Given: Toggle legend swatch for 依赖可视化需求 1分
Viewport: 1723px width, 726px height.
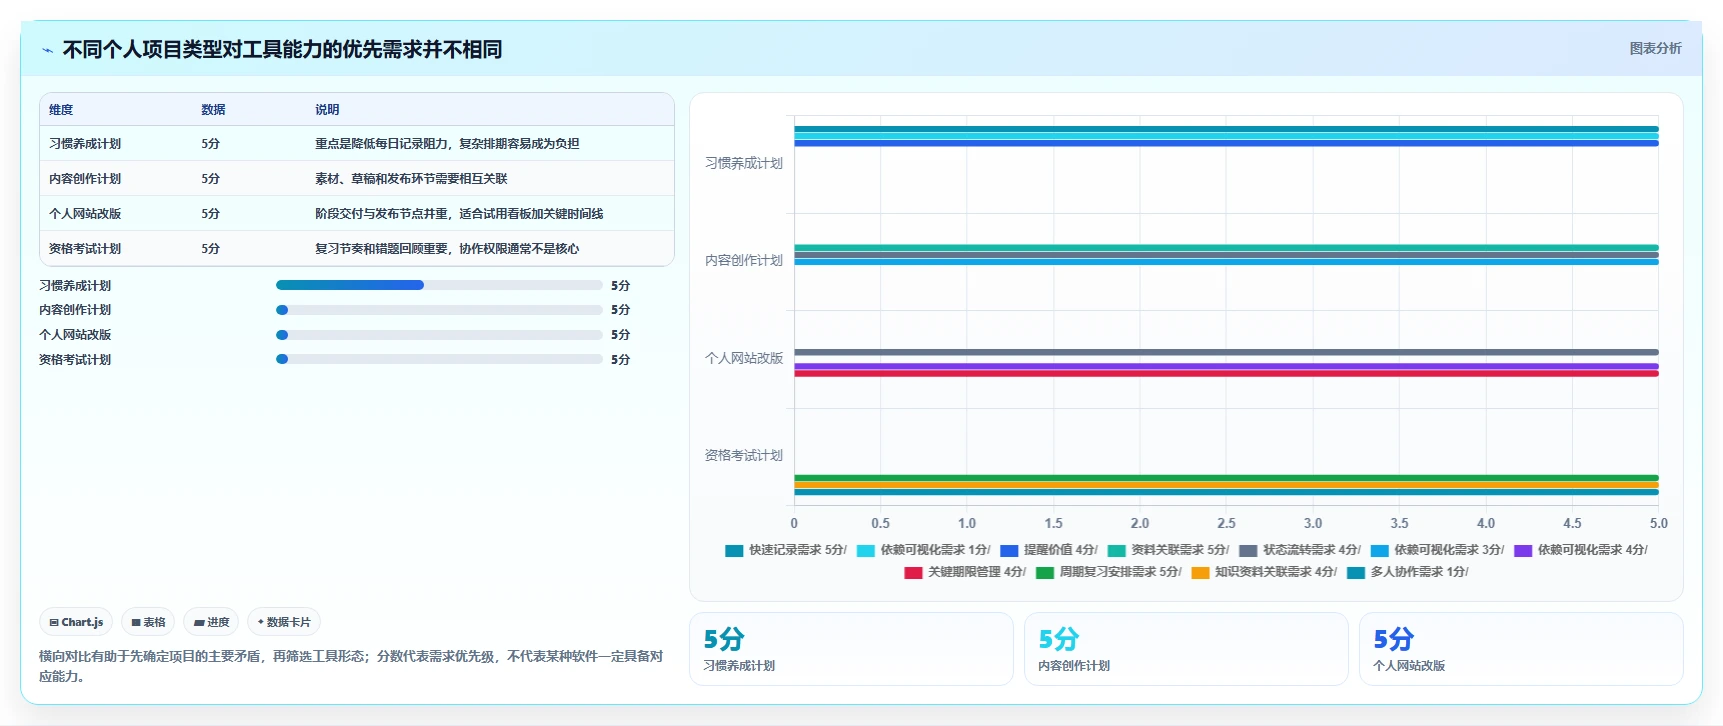Looking at the screenshot, I should pyautogui.click(x=866, y=550).
